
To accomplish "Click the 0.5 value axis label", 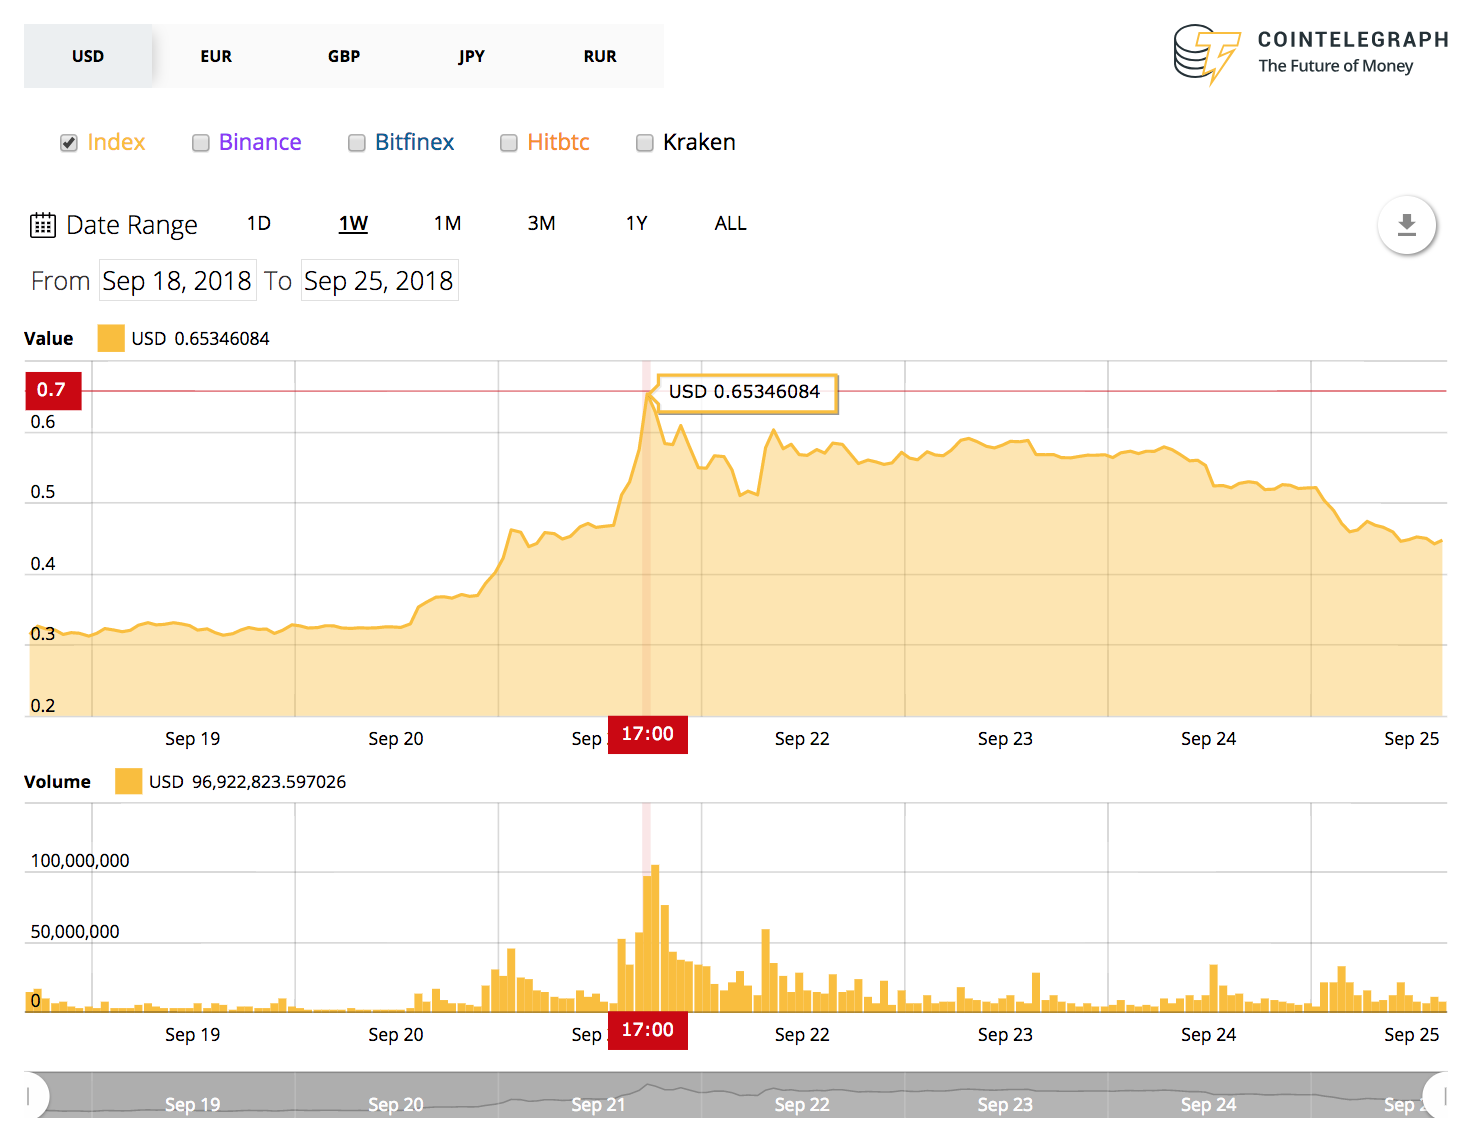I will (x=43, y=492).
